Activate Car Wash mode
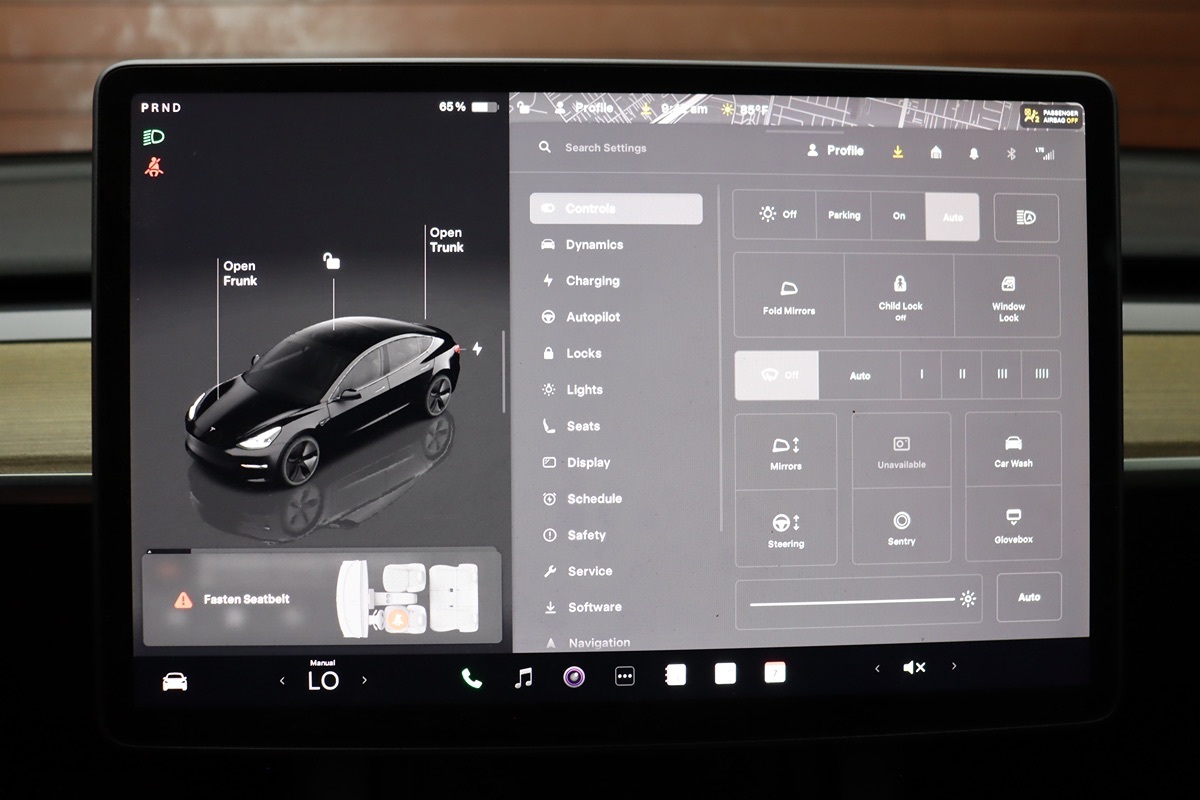 click(x=1013, y=449)
